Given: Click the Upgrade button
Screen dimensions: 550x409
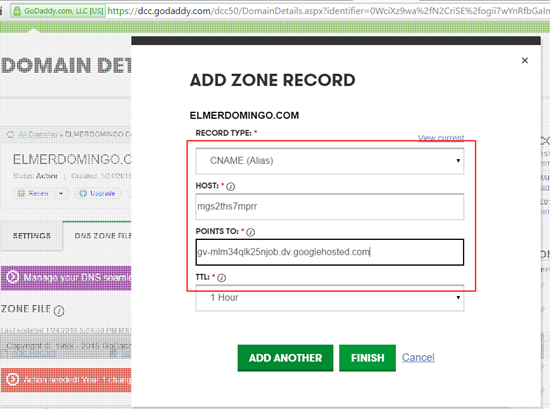Looking at the screenshot, I should tap(98, 193).
